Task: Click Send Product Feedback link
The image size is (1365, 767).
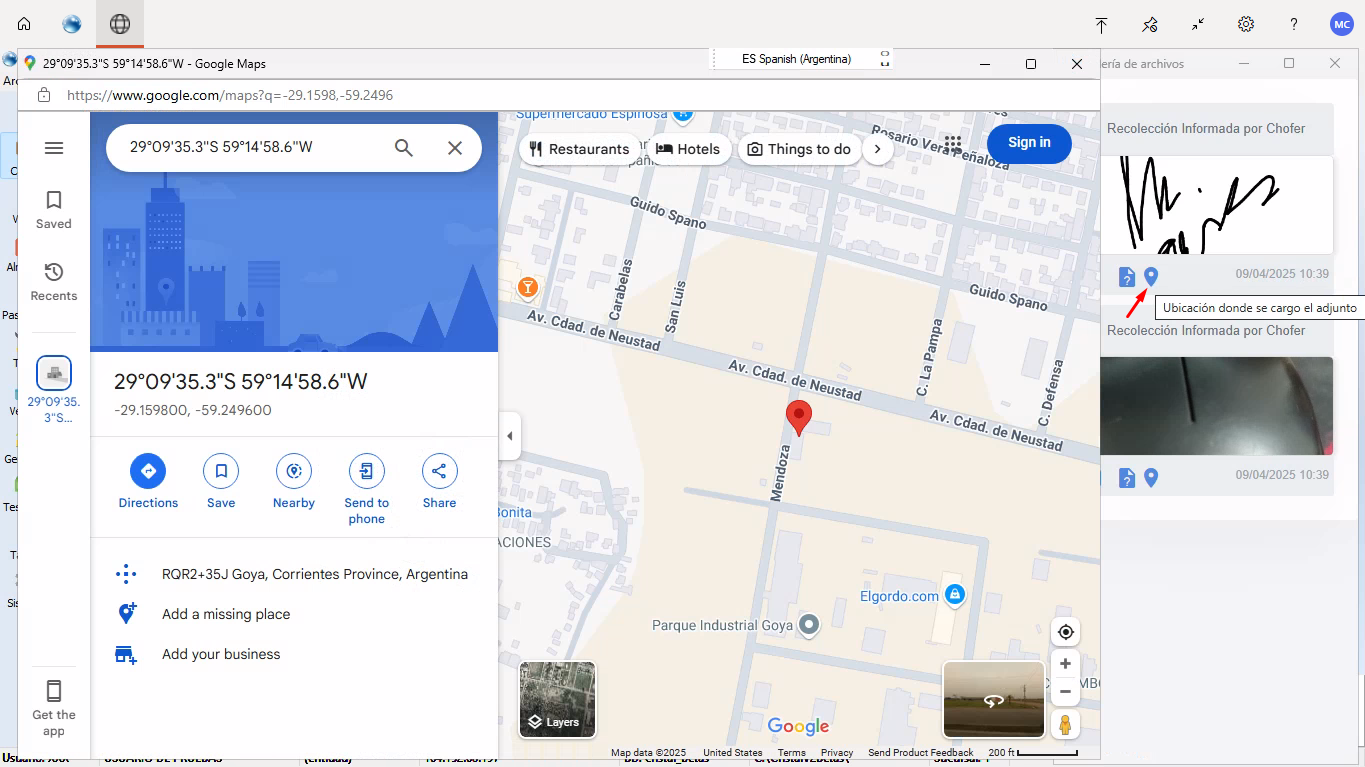Action: point(920,753)
